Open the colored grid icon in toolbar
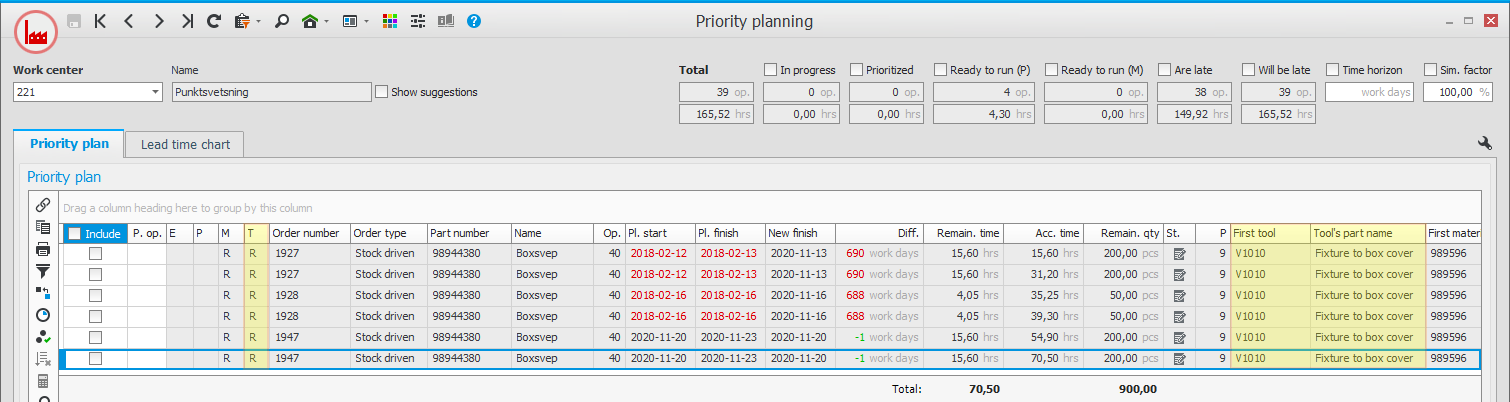 (x=391, y=21)
